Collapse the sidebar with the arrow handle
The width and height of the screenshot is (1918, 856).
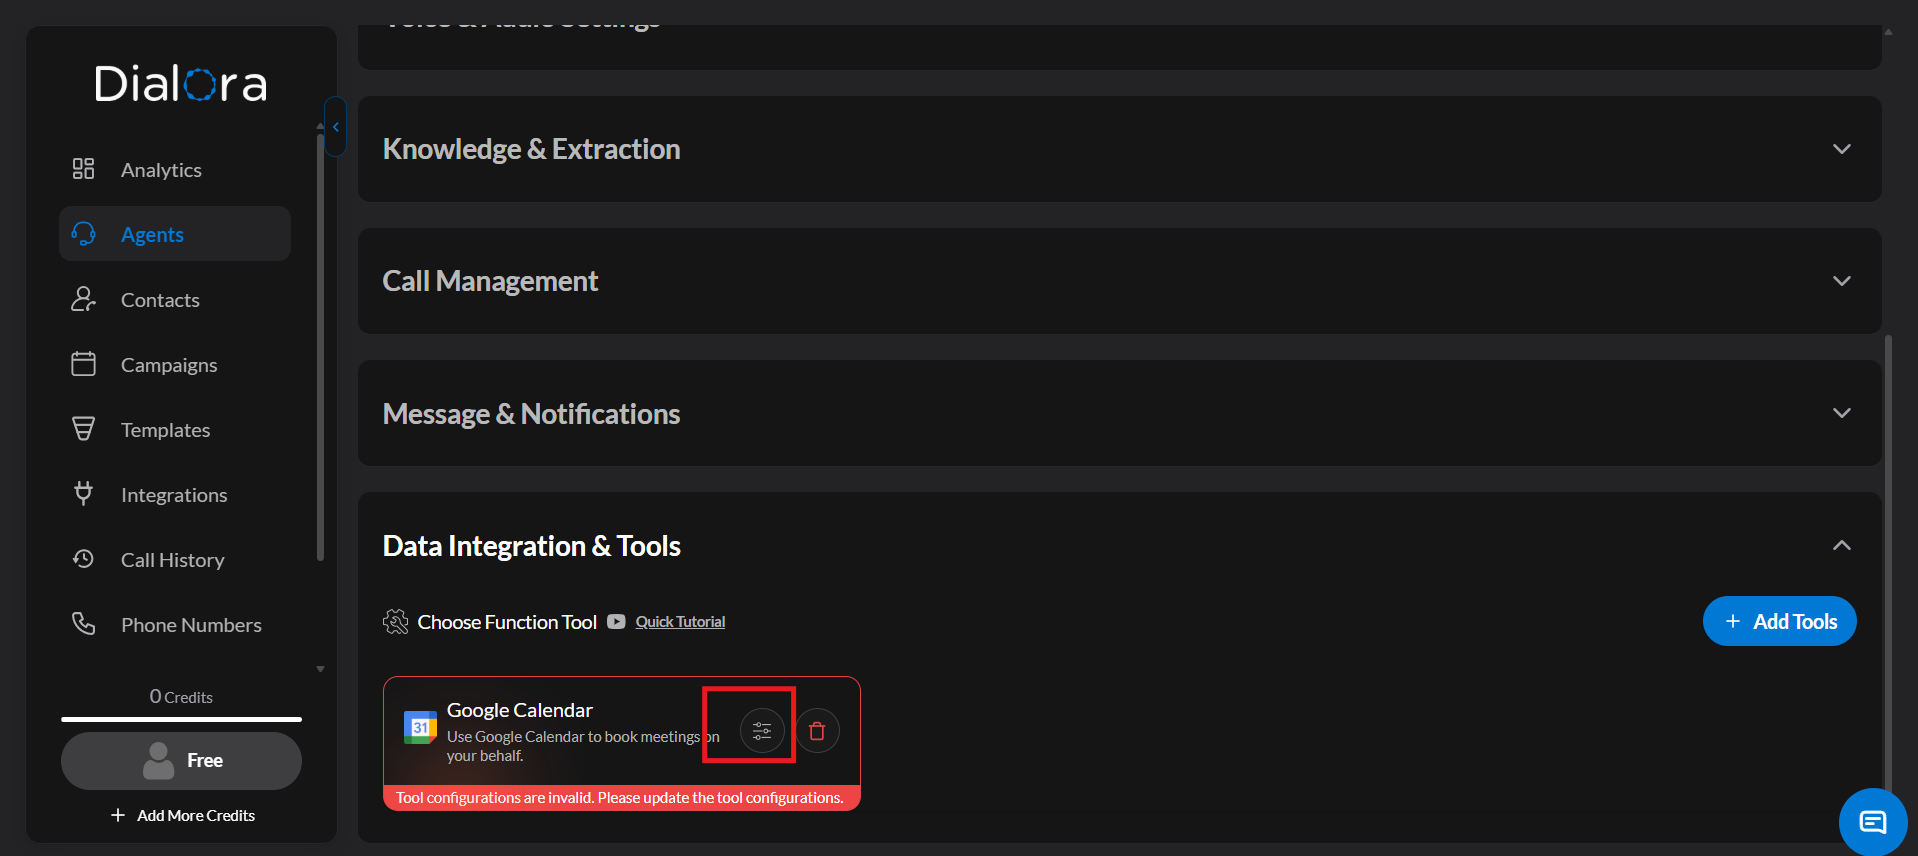click(336, 127)
